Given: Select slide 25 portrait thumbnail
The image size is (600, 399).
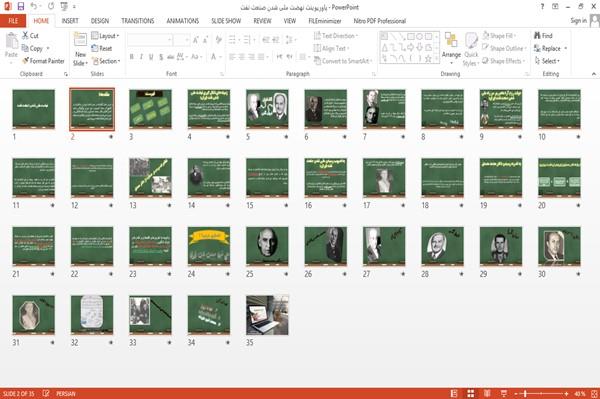Looking at the screenshot, I should click(x=267, y=246).
